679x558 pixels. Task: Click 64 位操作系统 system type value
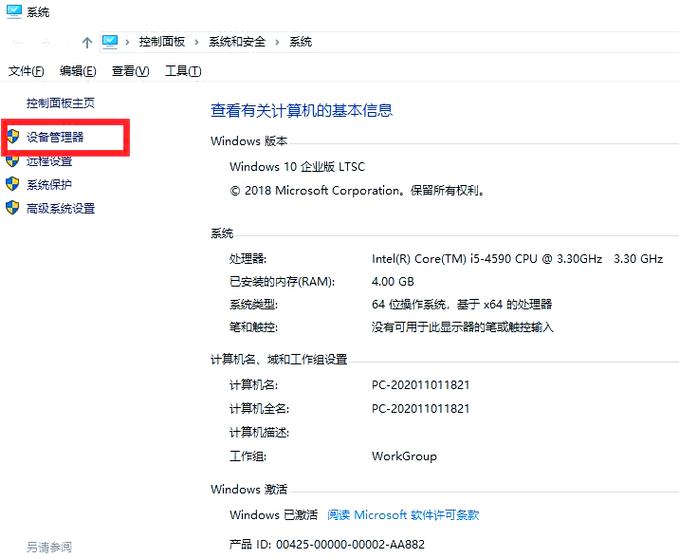[462, 304]
